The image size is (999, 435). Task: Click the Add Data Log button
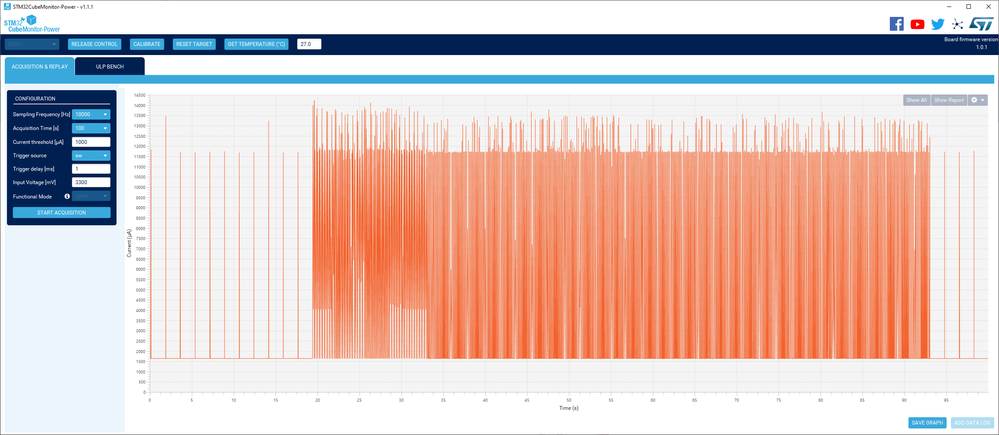coord(972,423)
